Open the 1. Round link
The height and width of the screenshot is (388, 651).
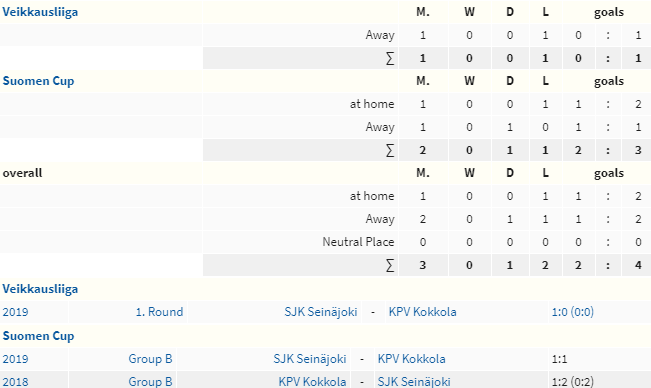click(159, 312)
